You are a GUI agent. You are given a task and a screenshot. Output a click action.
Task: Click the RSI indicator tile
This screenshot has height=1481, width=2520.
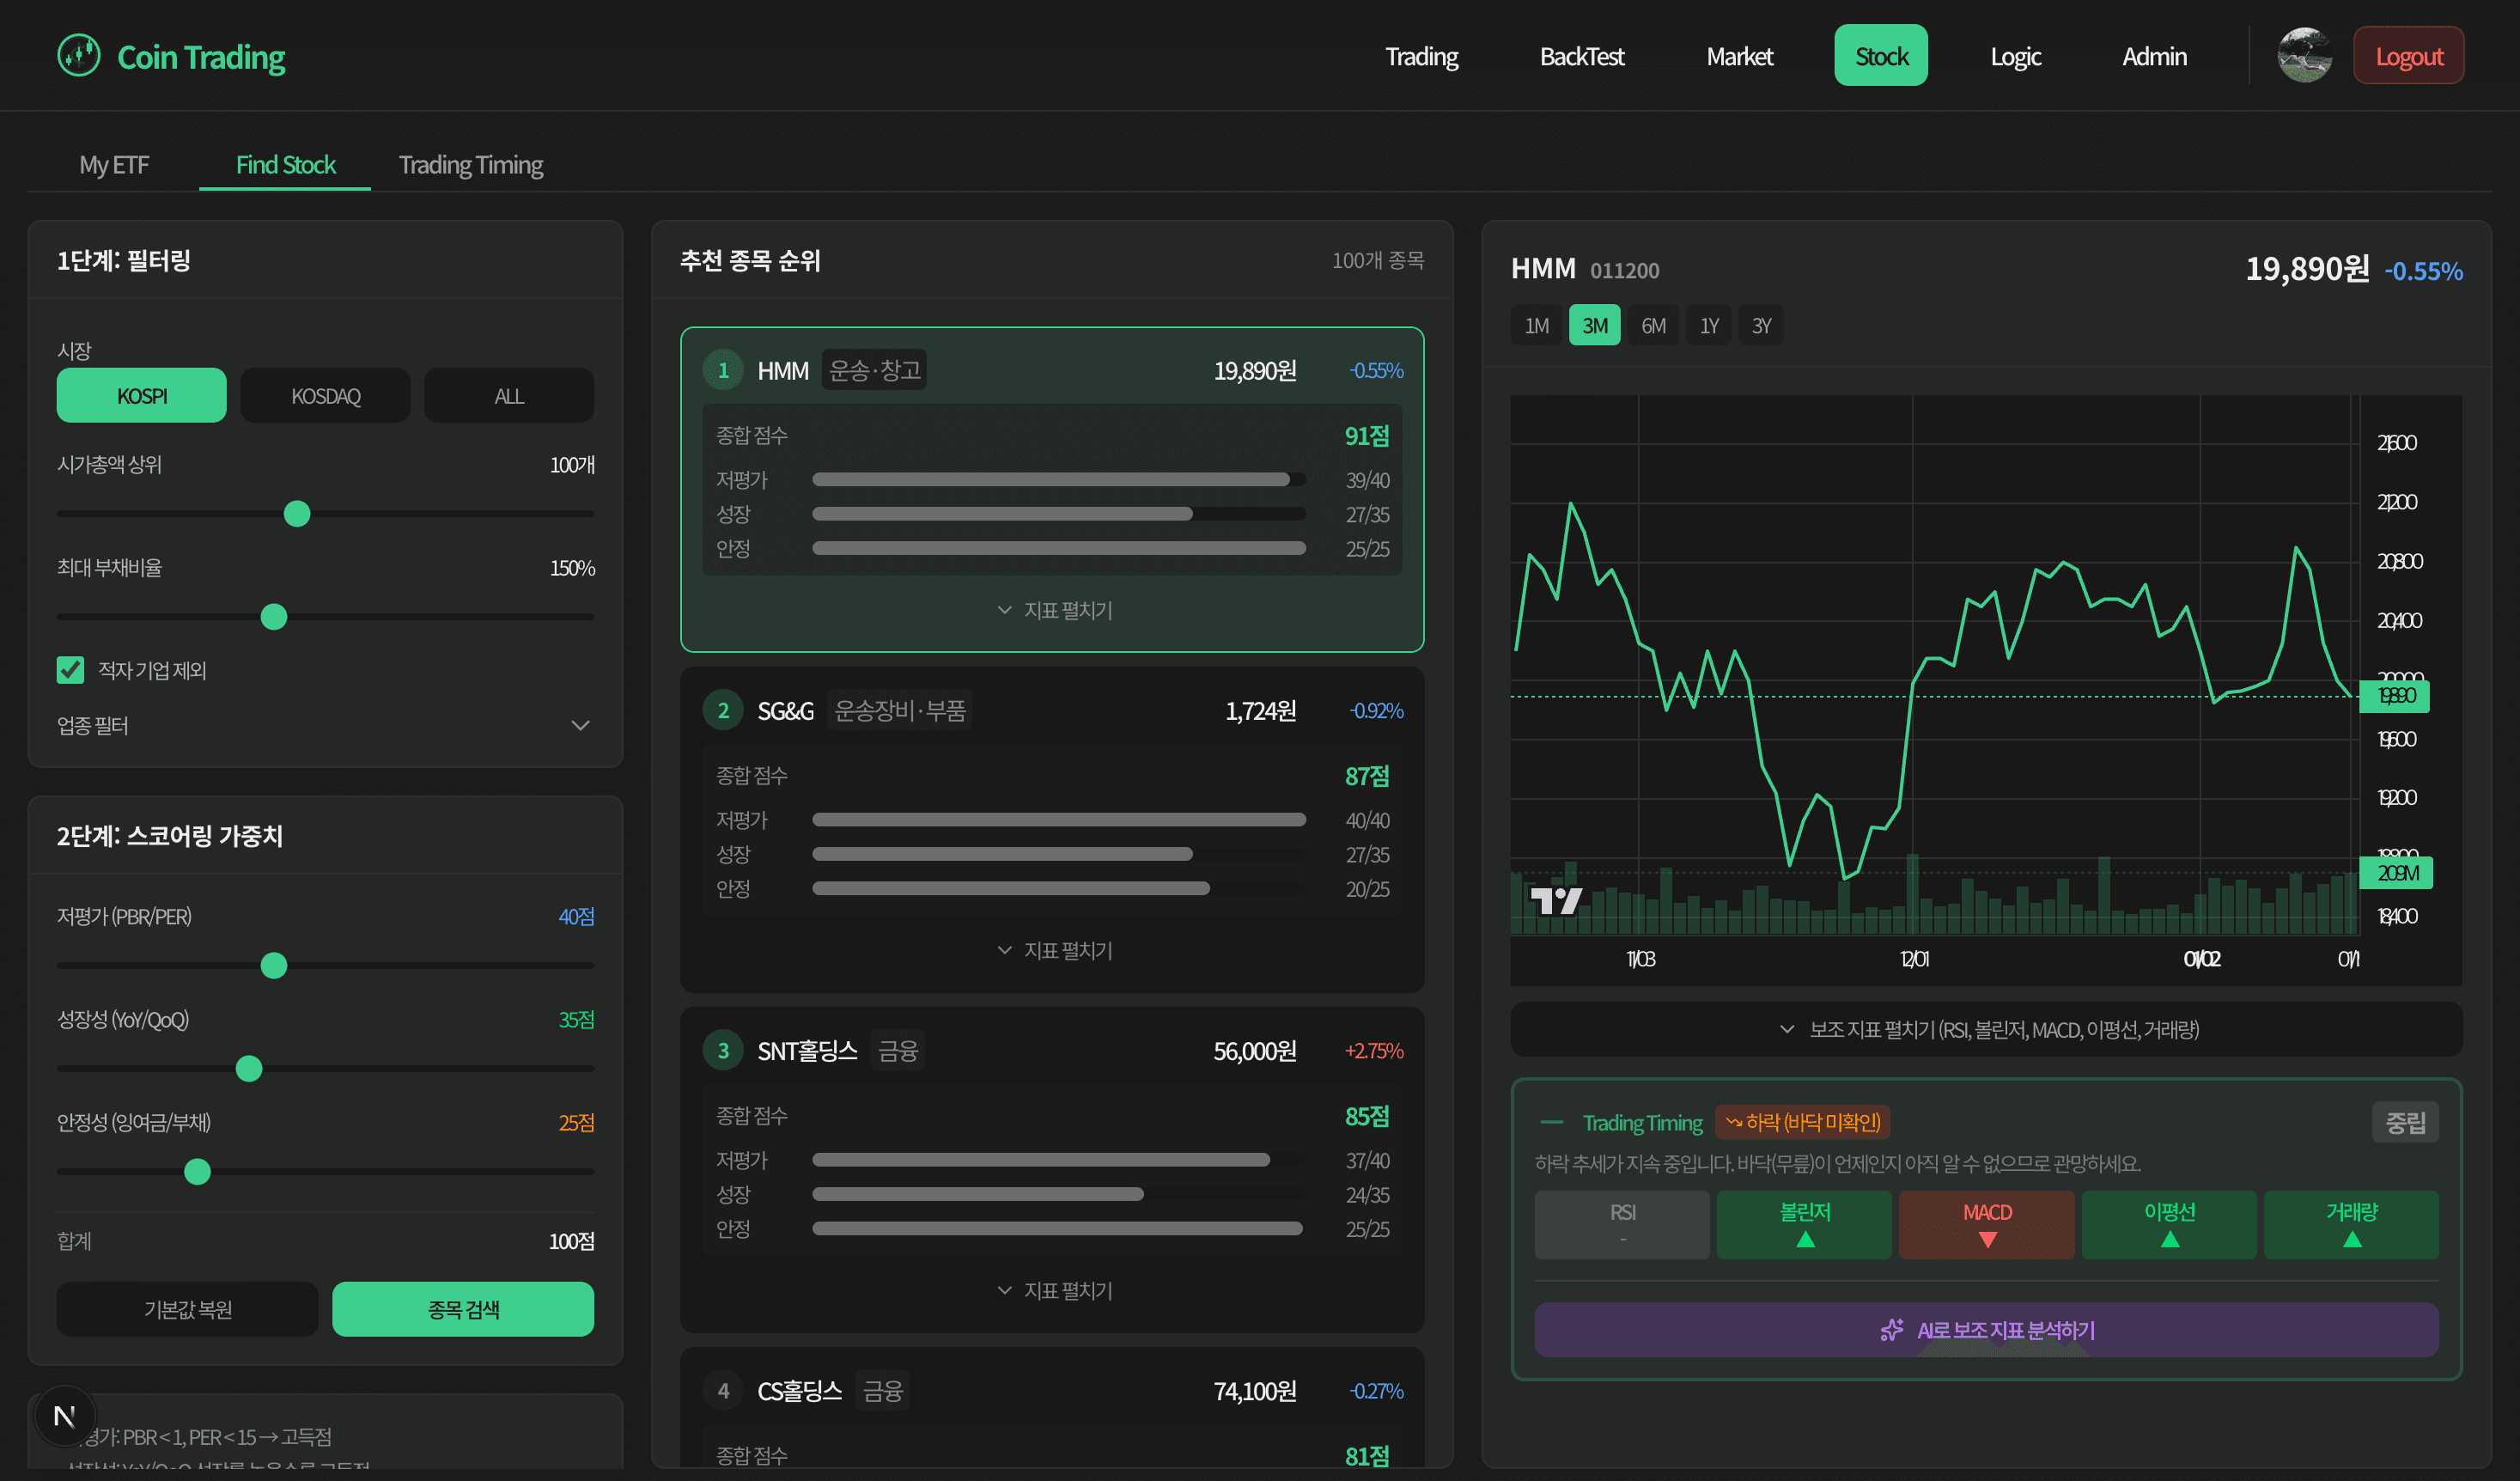click(1622, 1224)
